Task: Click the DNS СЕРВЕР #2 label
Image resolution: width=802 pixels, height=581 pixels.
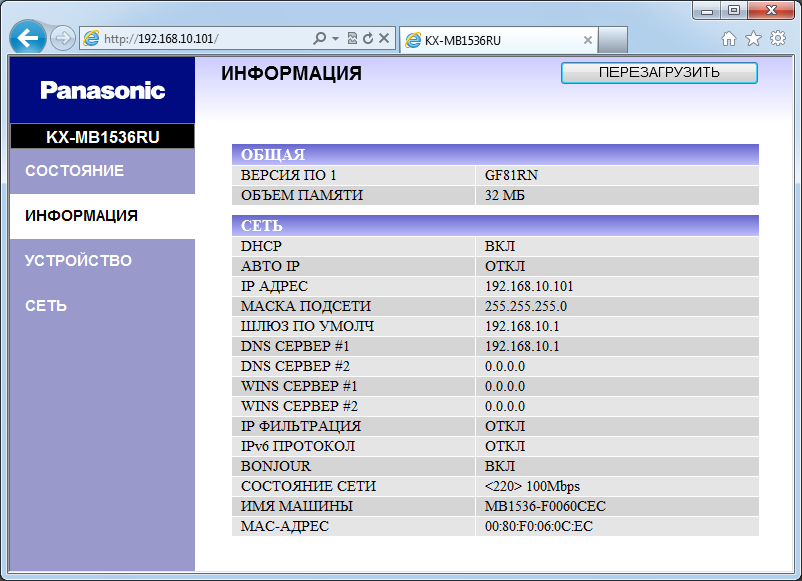Action: coord(295,366)
